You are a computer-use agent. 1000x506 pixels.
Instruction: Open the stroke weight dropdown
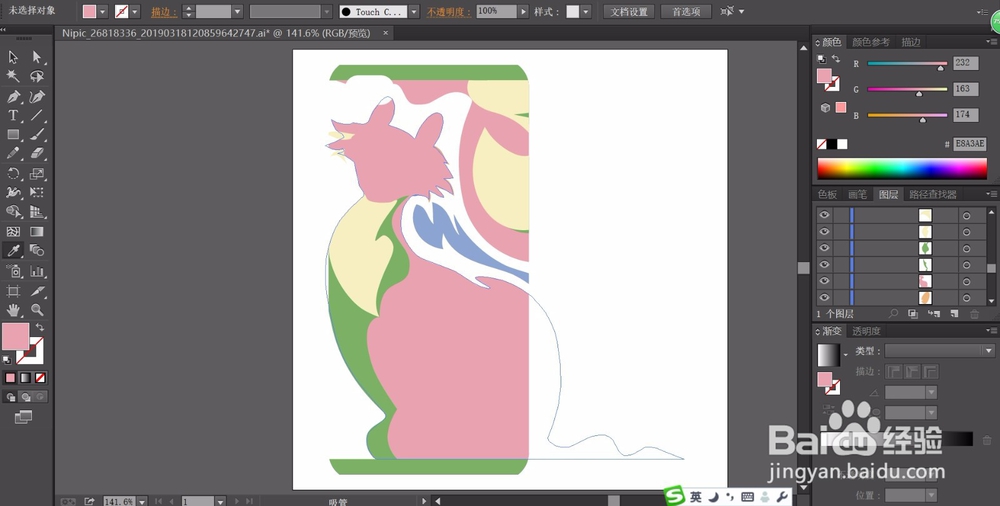(237, 11)
